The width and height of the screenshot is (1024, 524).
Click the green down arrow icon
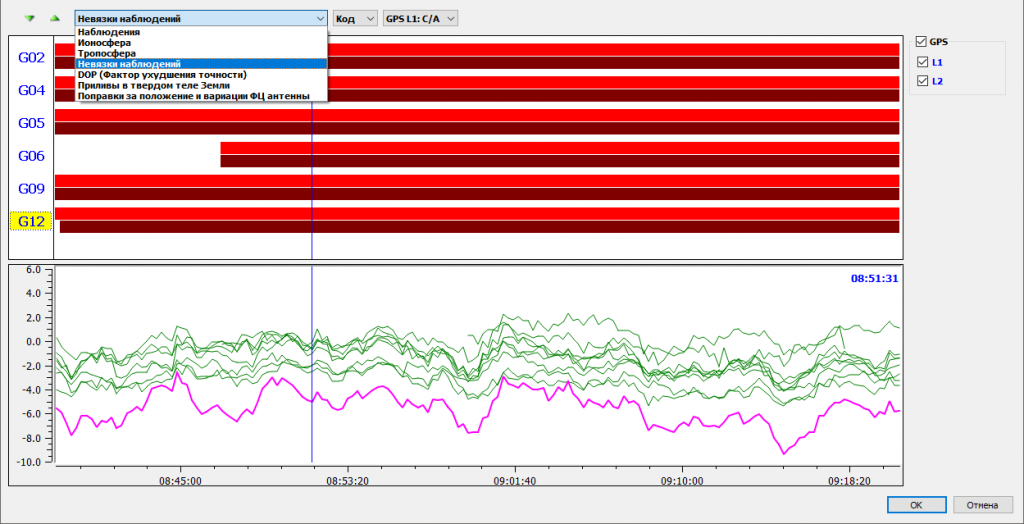29,18
